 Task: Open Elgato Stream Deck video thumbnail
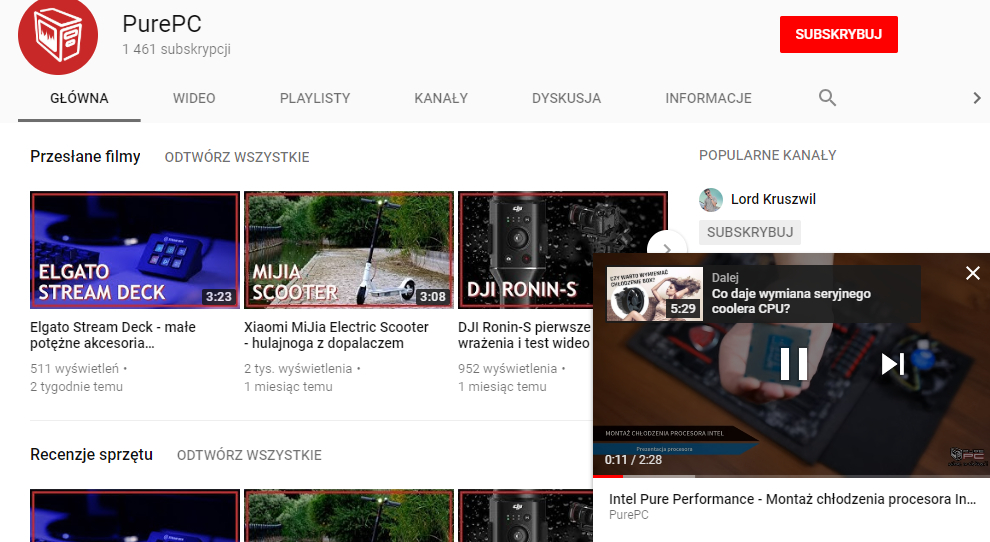pos(135,250)
